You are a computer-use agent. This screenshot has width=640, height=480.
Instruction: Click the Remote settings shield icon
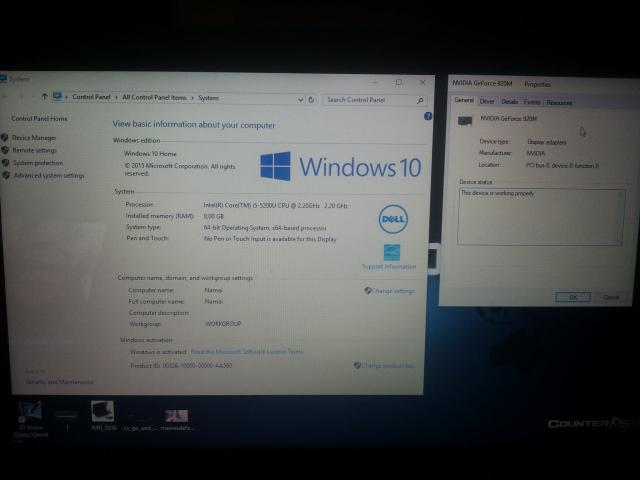[x=5, y=150]
